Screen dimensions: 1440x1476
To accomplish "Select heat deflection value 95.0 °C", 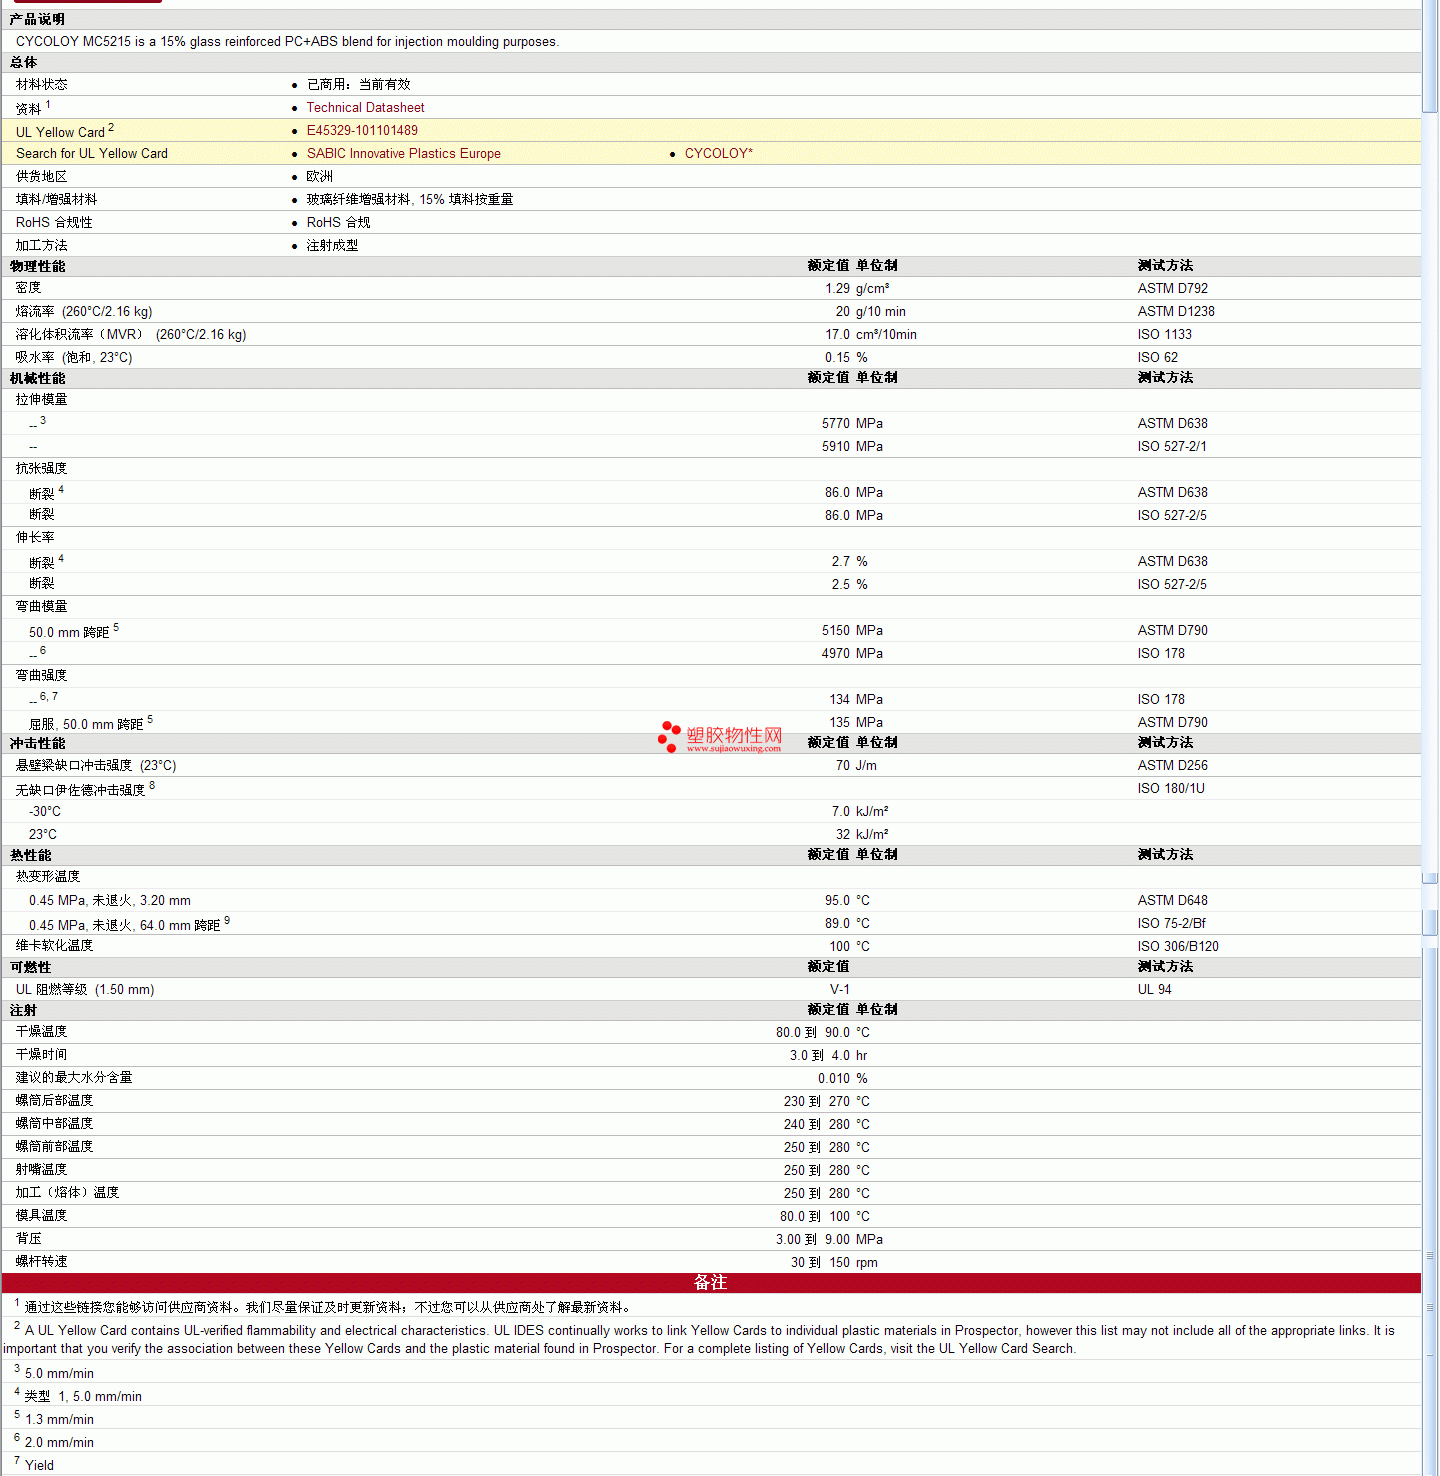I will coord(847,901).
